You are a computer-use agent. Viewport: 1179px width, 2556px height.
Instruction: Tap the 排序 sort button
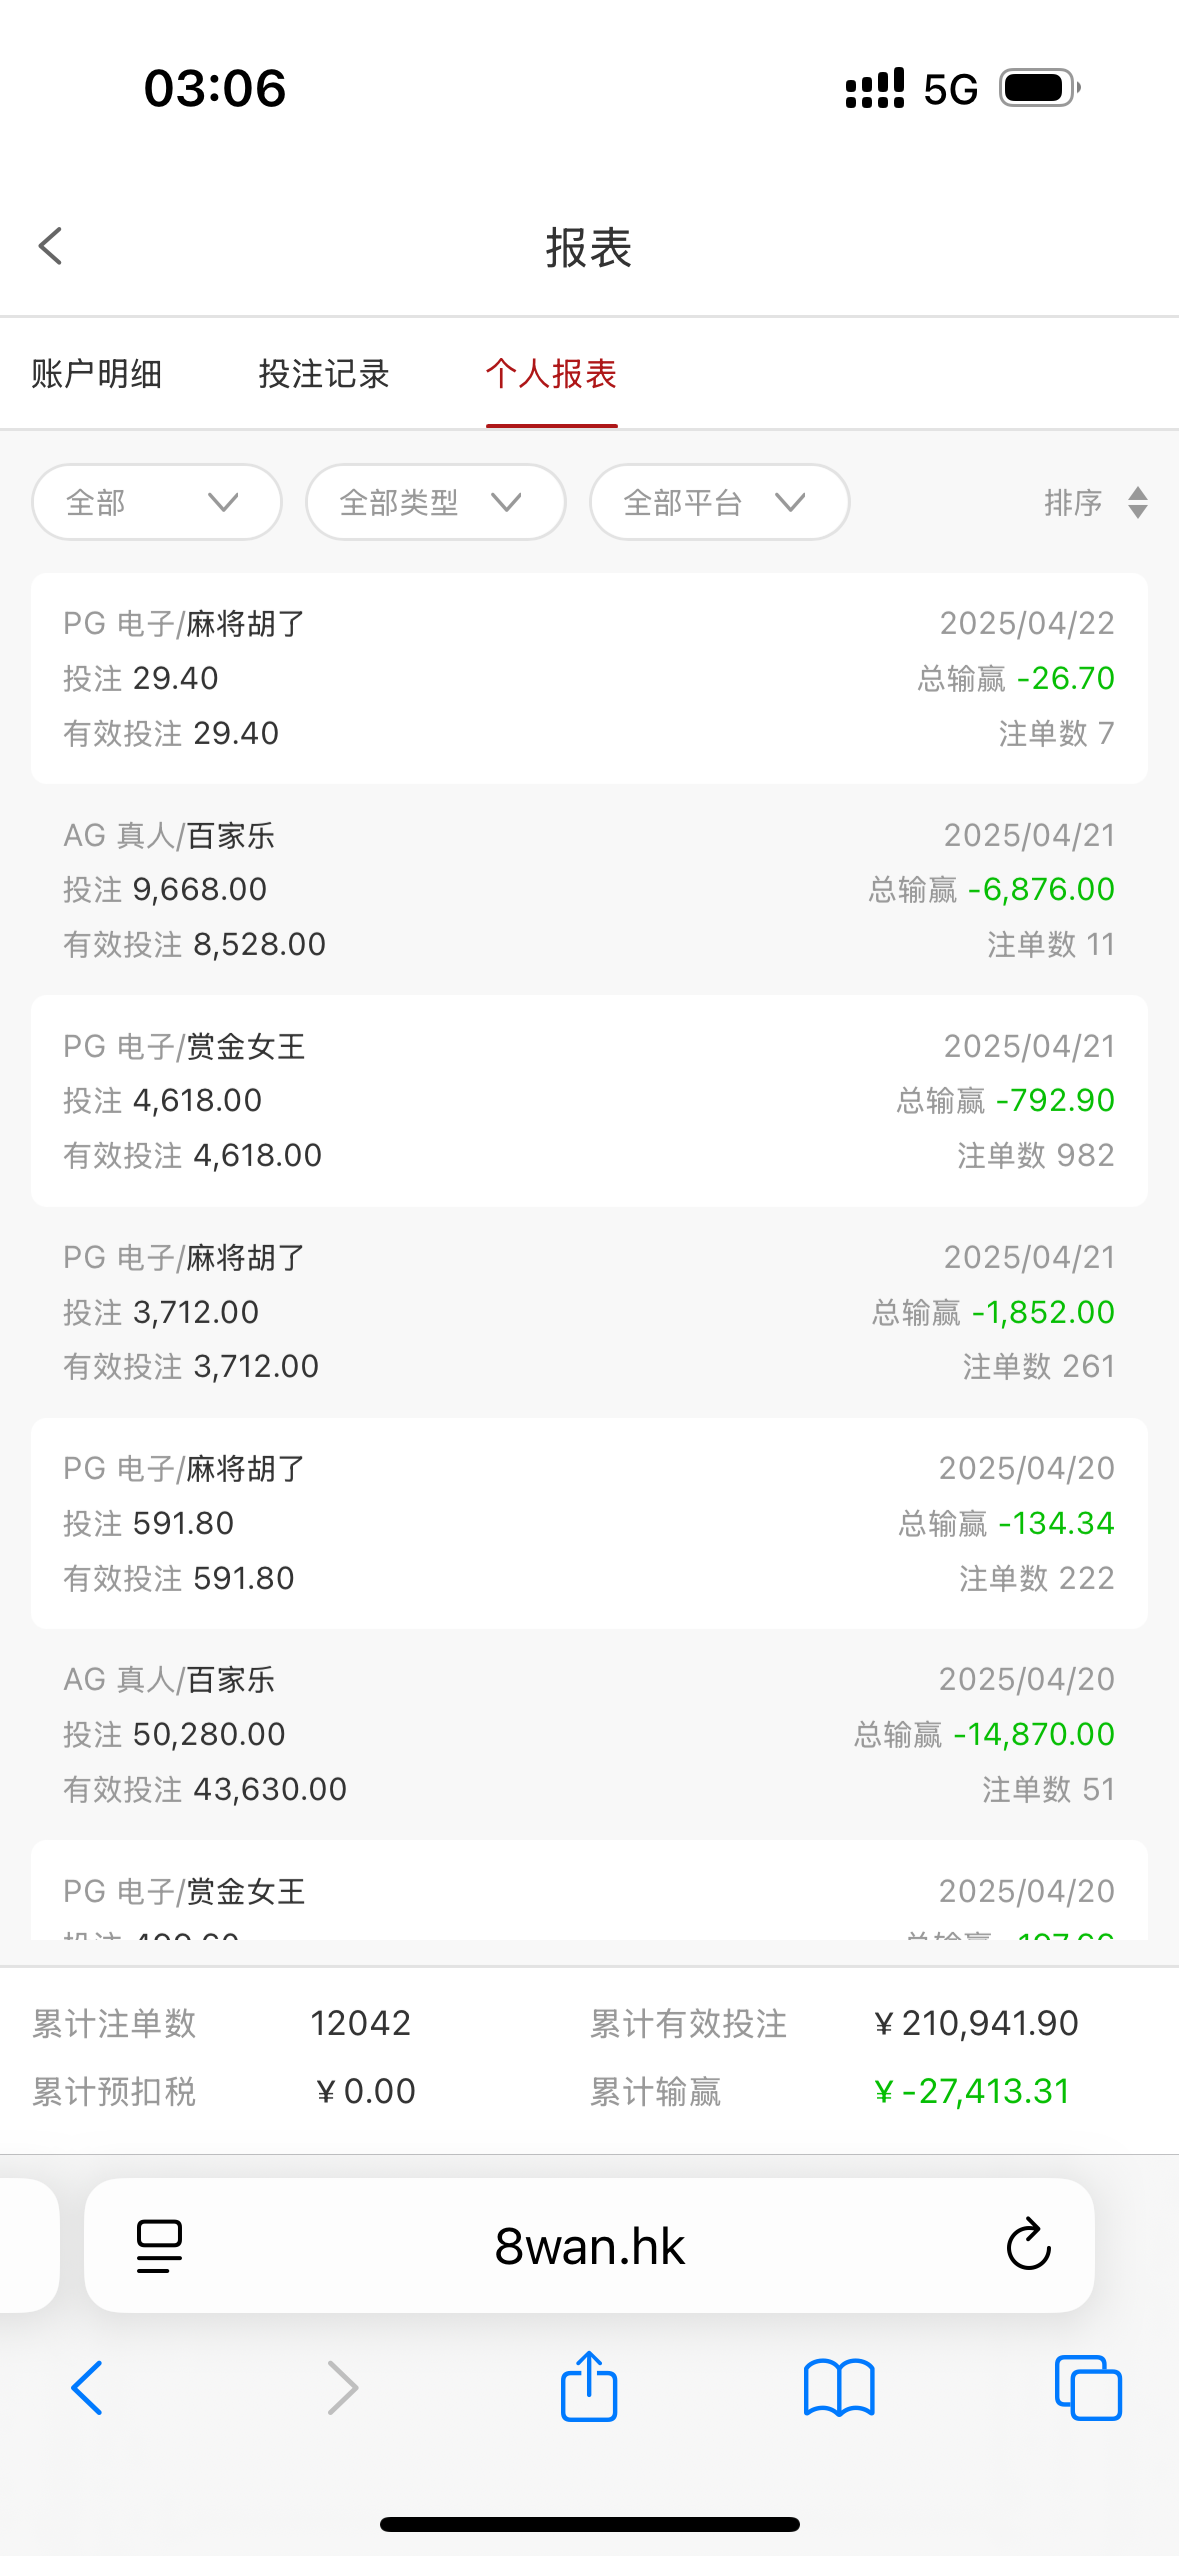(1073, 502)
